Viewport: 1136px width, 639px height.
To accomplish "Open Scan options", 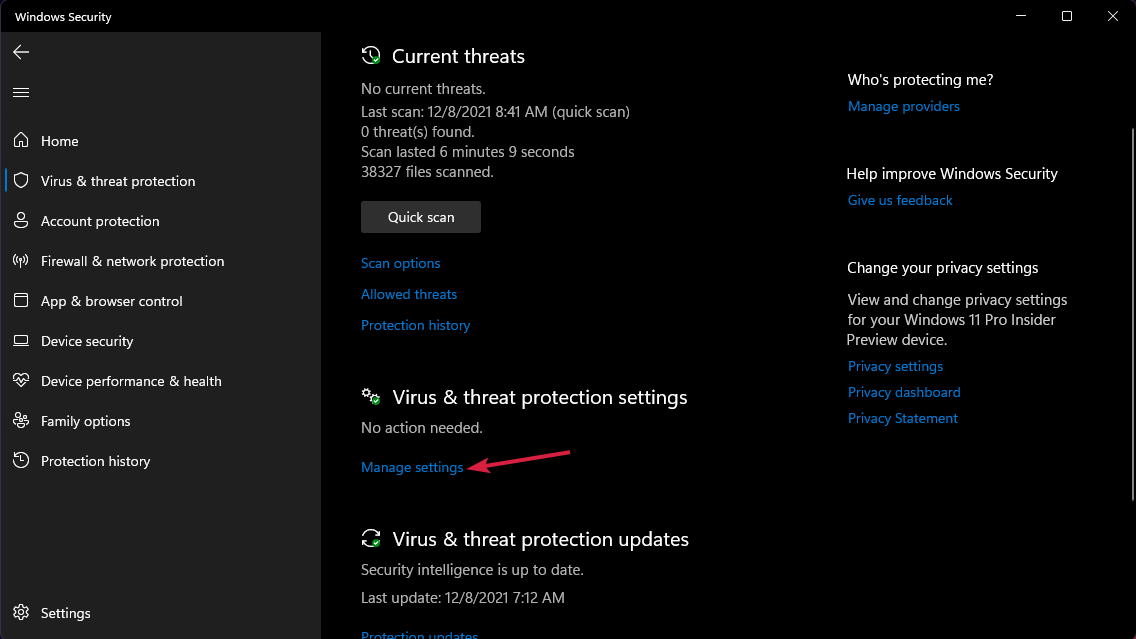I will (x=400, y=263).
